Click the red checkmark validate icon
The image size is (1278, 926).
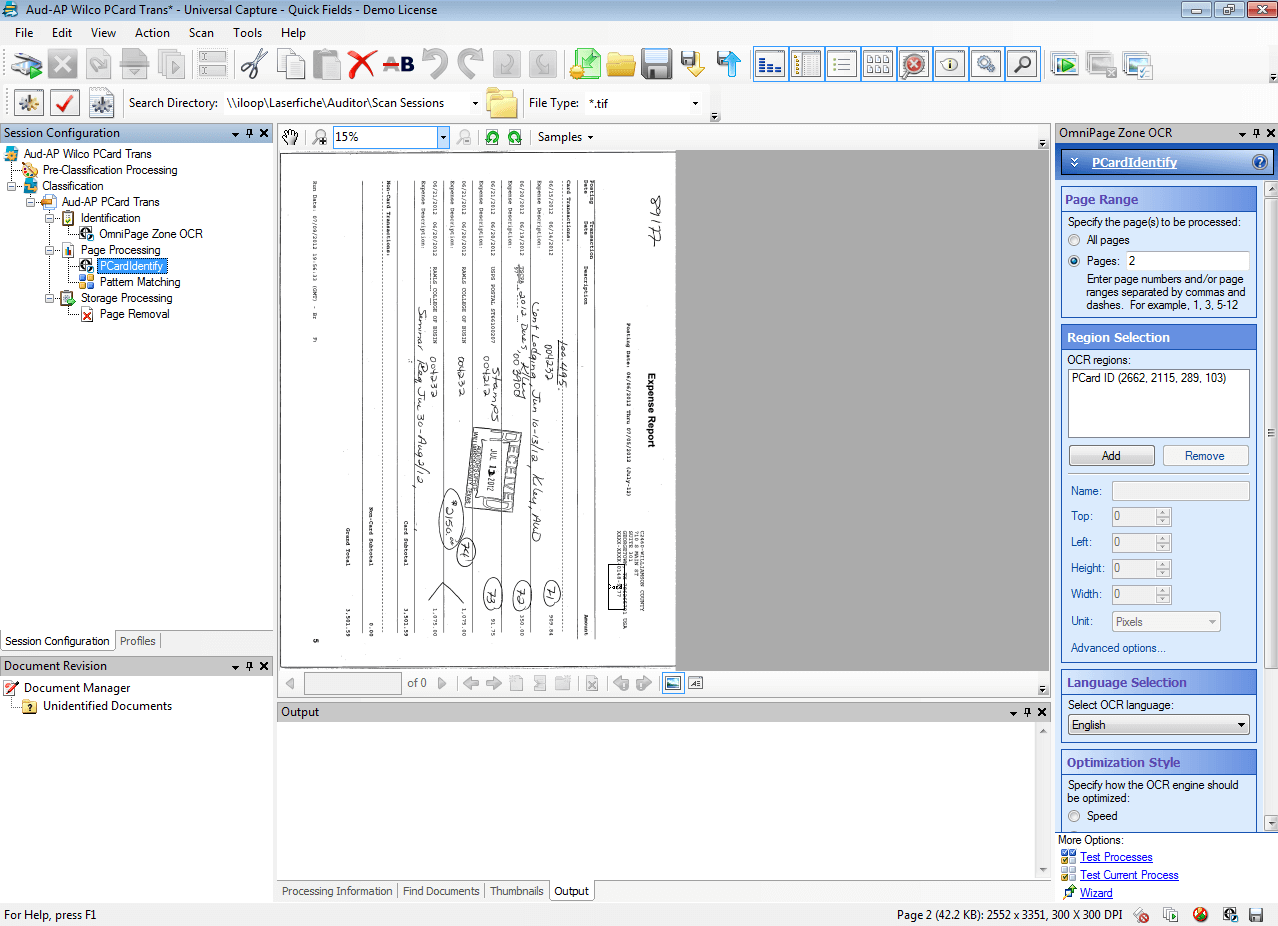tap(65, 102)
